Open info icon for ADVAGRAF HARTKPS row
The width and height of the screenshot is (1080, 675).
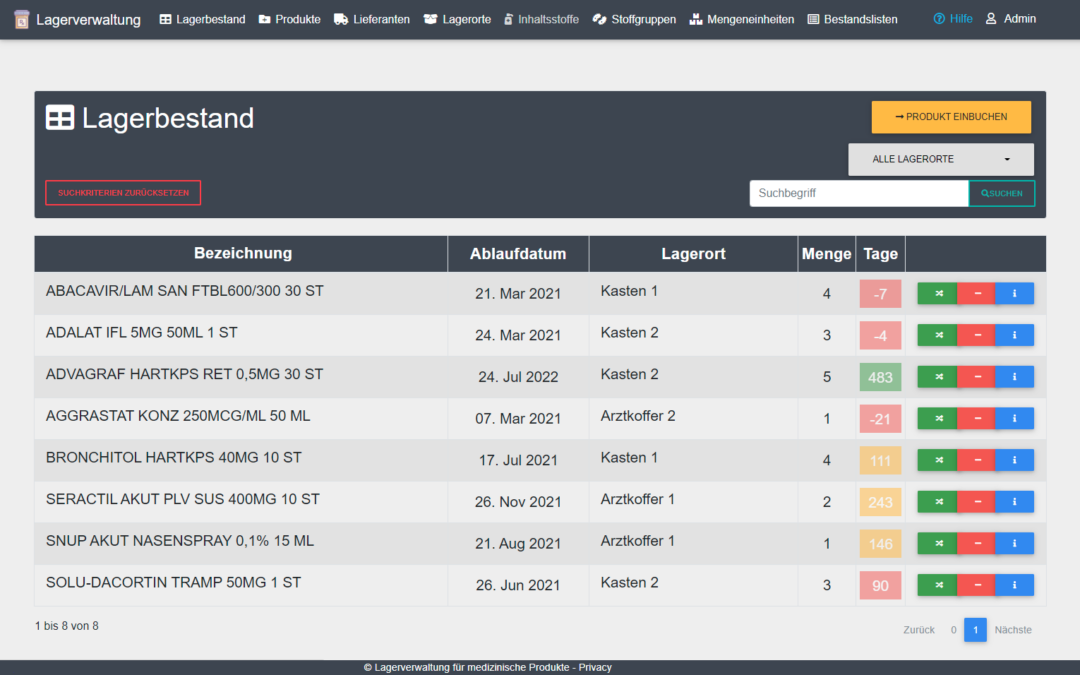(1015, 377)
